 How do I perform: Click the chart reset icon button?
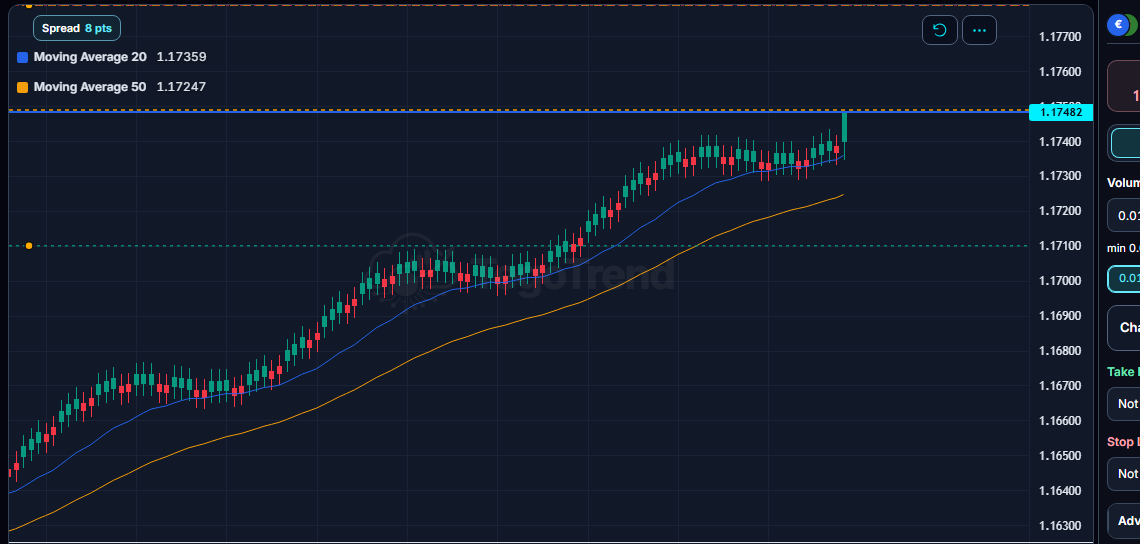pyautogui.click(x=939, y=31)
